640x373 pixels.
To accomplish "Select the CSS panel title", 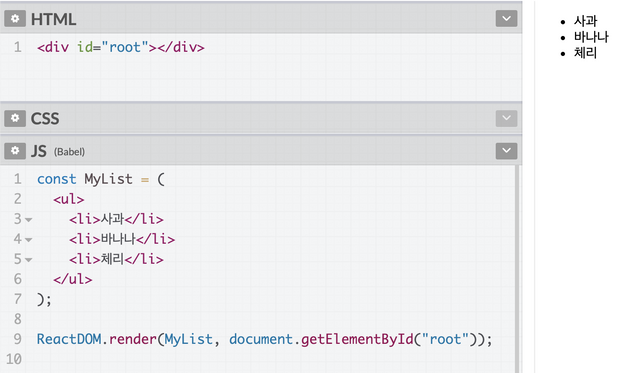I will [45, 119].
